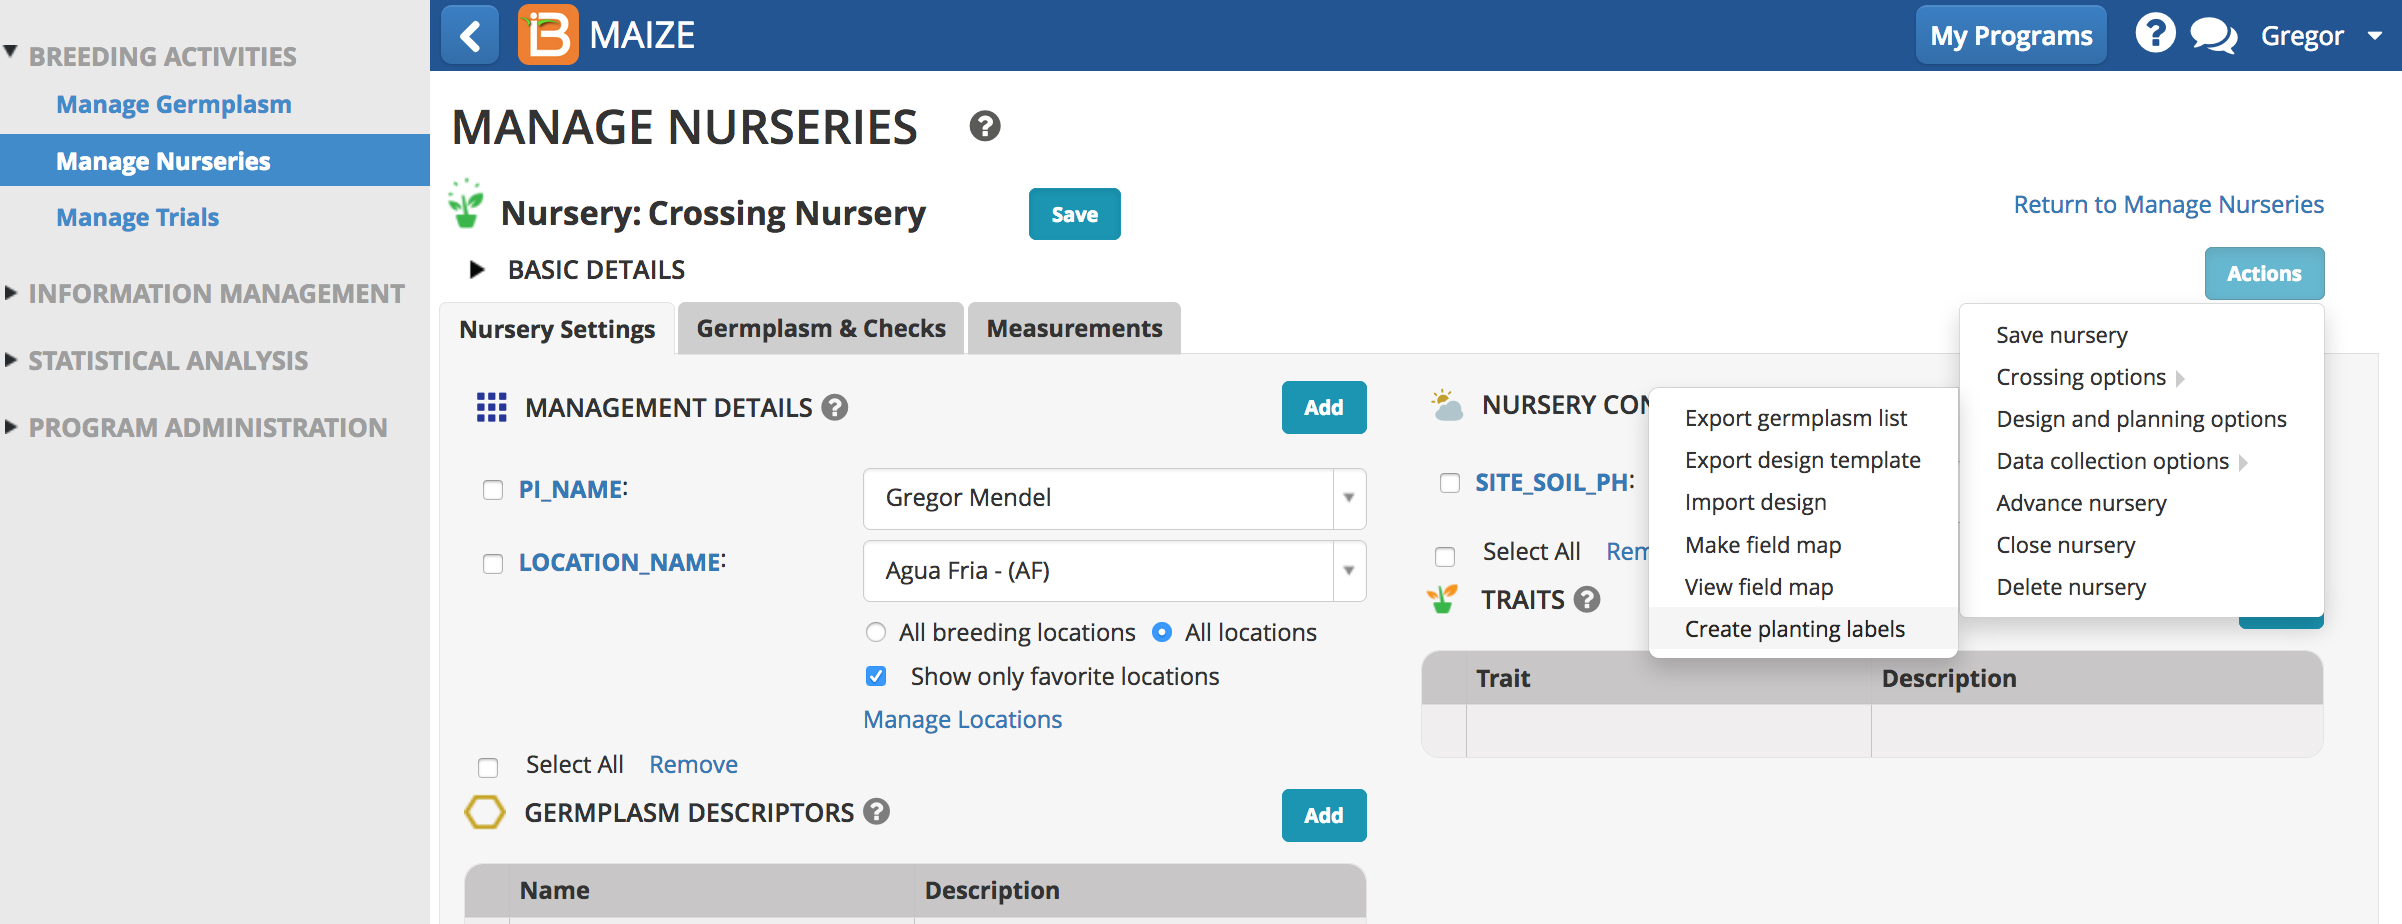Select All breeding locations radio button
Screen dimensions: 2402x924
(x=876, y=632)
